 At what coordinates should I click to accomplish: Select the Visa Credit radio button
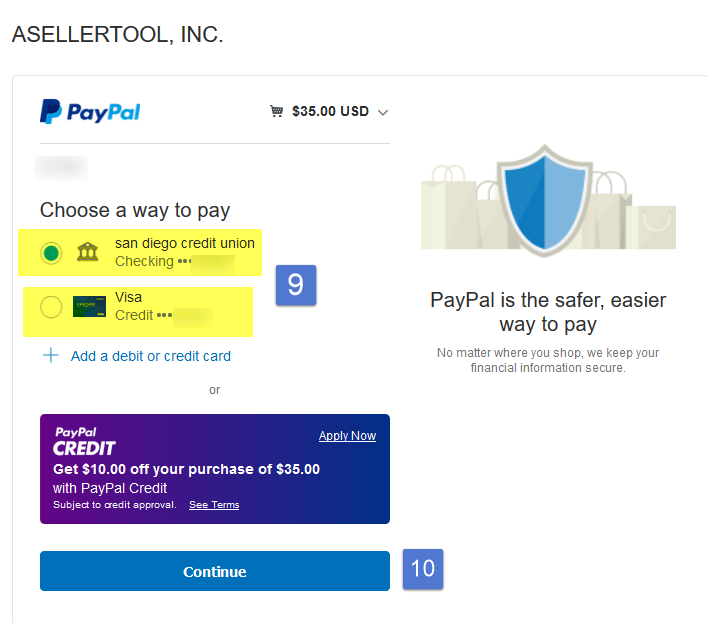click(x=51, y=307)
